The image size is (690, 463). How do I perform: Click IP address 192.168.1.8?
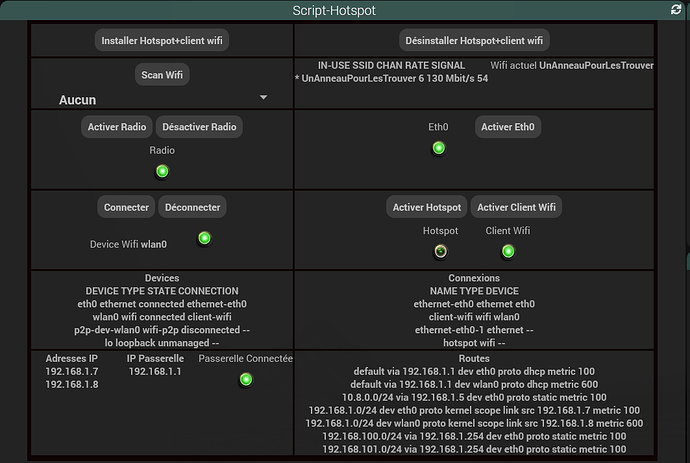[x=72, y=385]
